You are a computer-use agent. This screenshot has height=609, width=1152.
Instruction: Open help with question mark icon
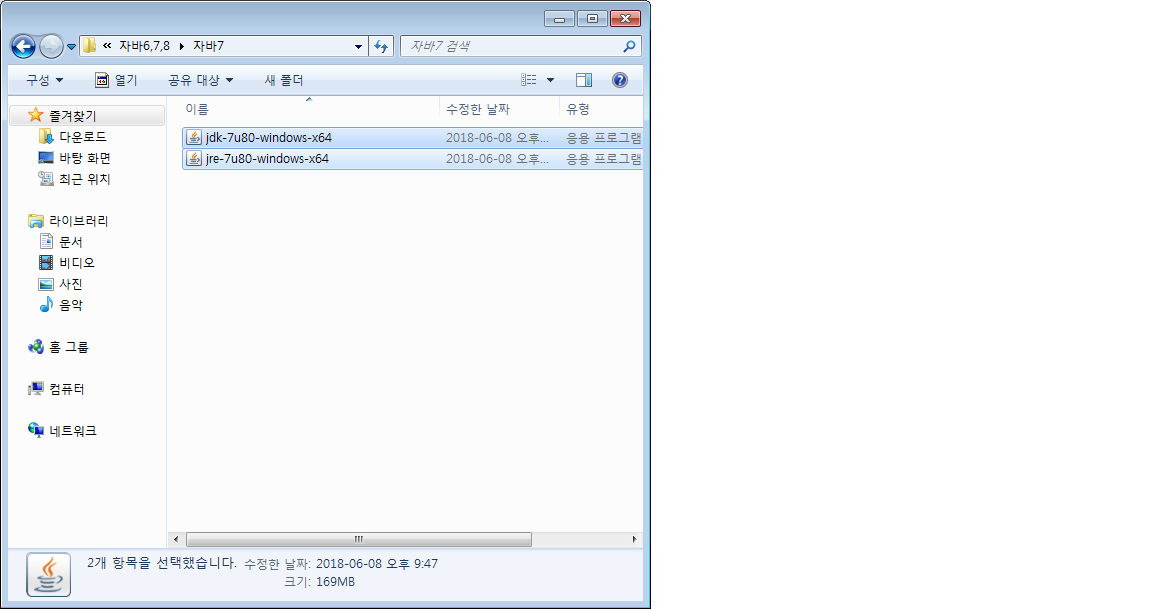click(x=620, y=80)
